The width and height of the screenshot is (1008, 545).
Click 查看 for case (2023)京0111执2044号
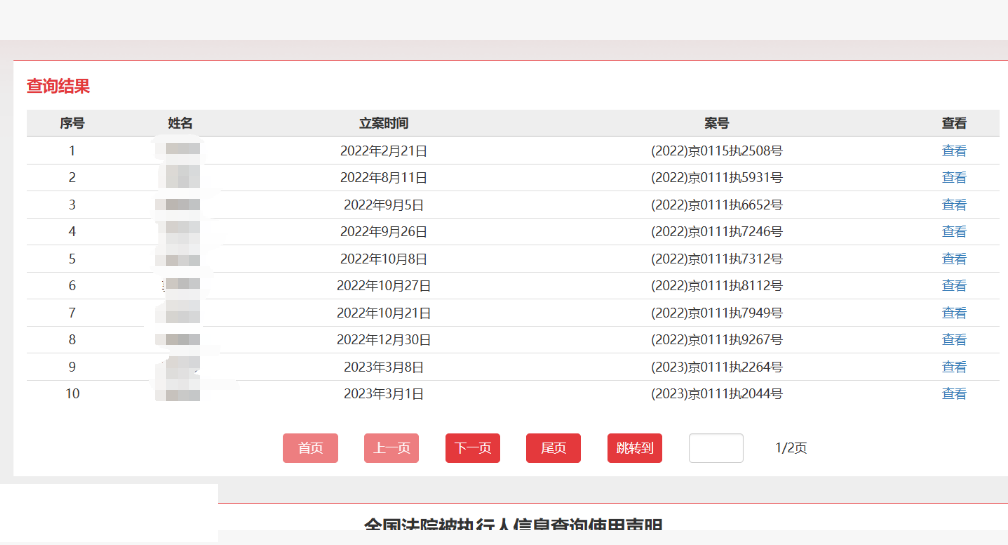953,394
